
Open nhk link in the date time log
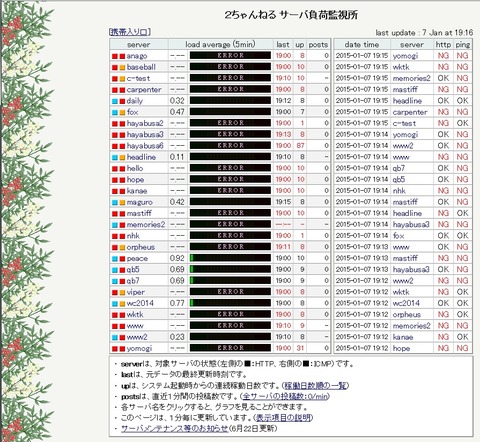[399, 191]
